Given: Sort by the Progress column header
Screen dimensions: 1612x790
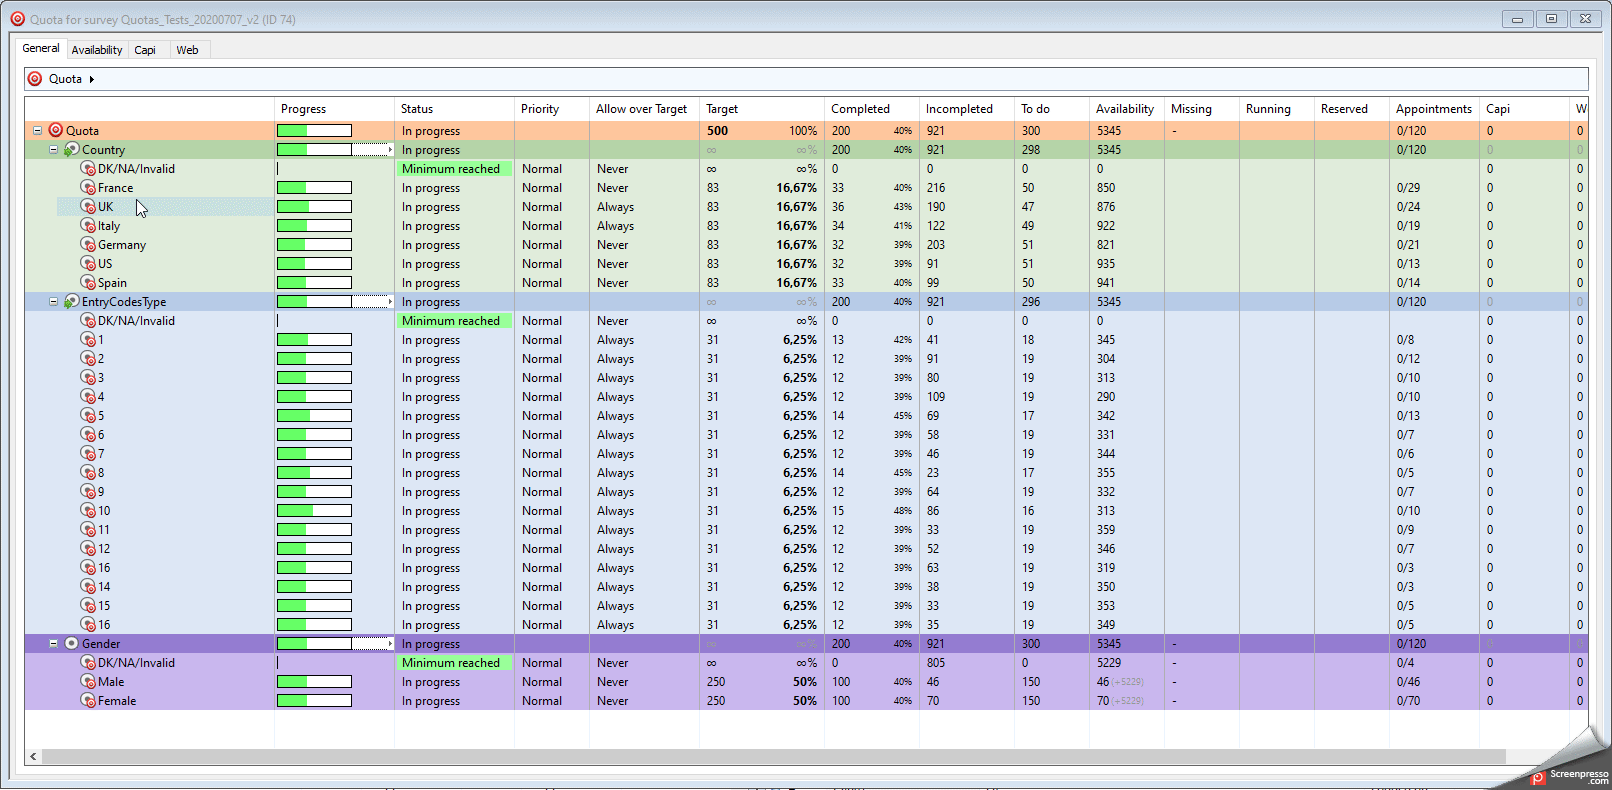Looking at the screenshot, I should [x=334, y=108].
